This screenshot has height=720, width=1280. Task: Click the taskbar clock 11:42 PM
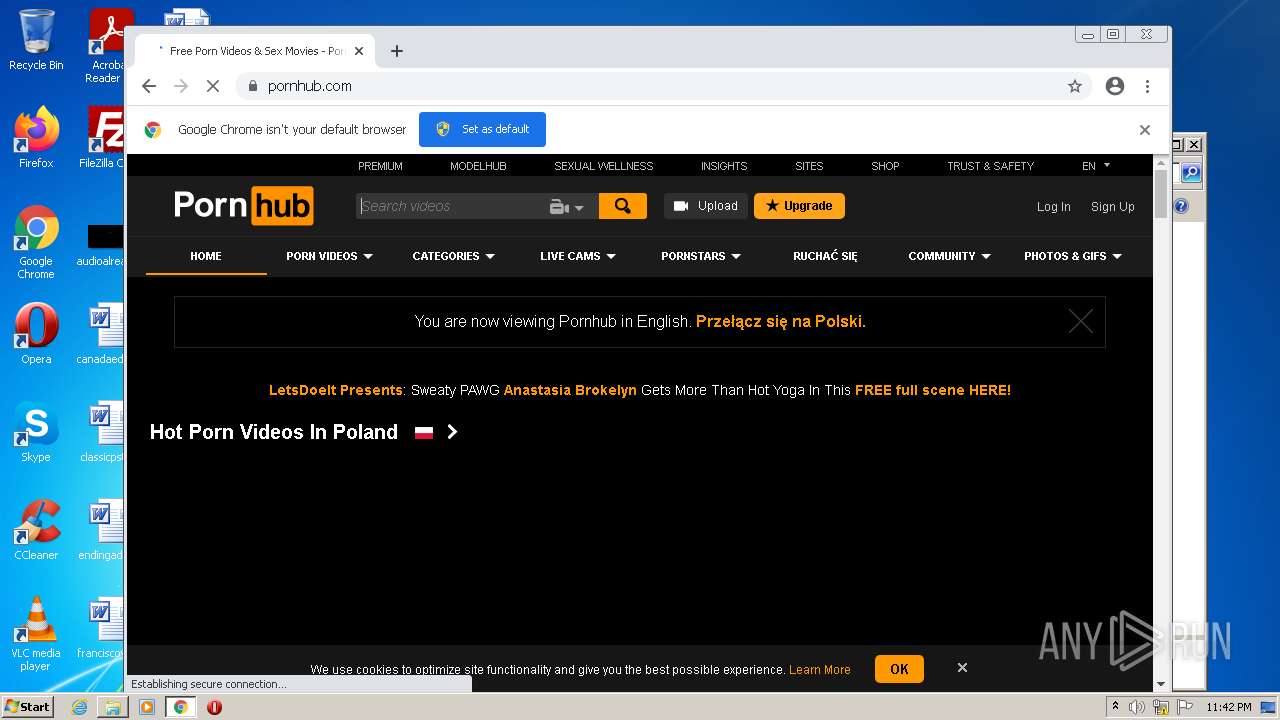point(1229,707)
